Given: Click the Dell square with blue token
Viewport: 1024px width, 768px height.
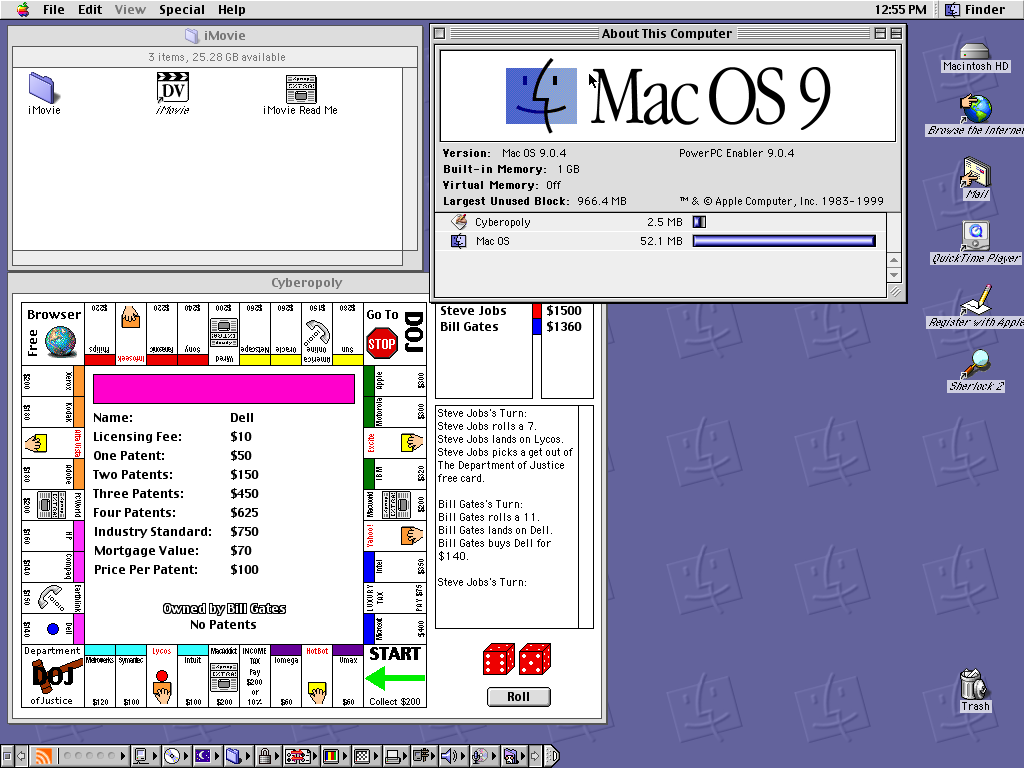Looking at the screenshot, I should (53, 629).
